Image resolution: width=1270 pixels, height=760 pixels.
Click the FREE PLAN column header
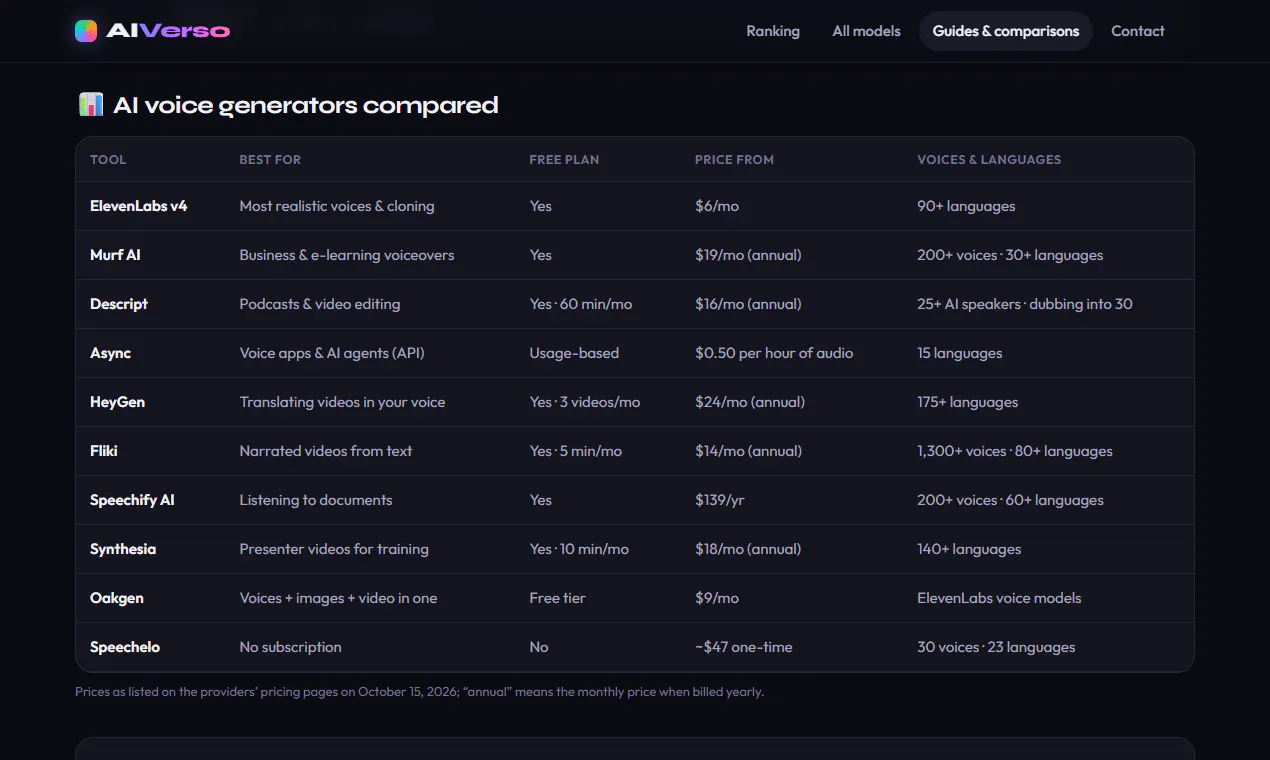point(564,159)
